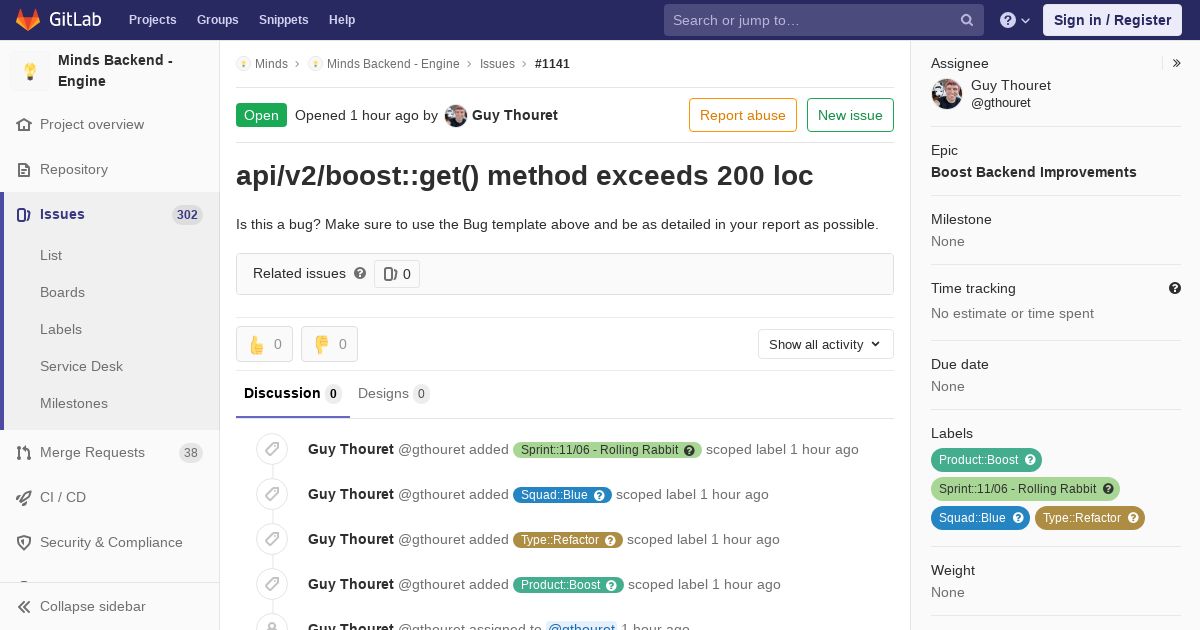
Task: Click the Repository file icon
Action: coord(24,170)
